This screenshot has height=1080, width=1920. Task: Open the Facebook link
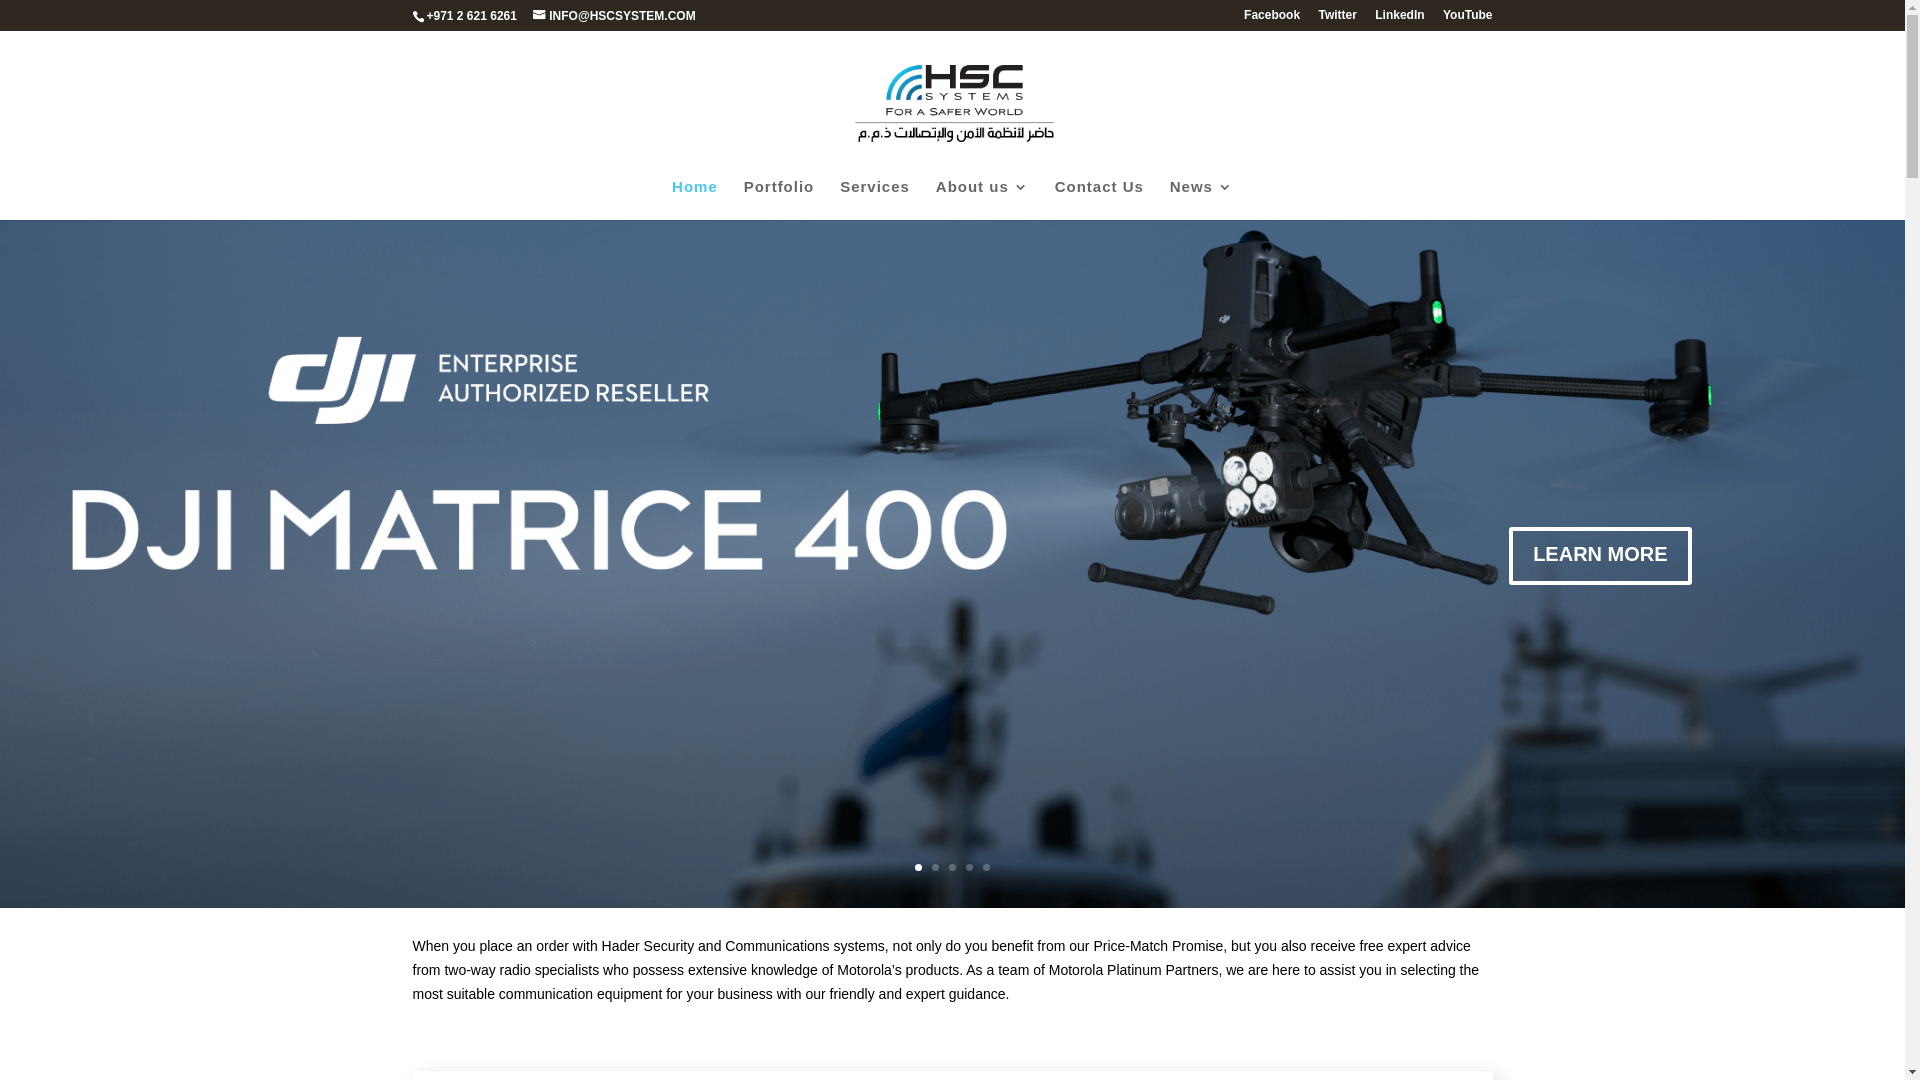1271,15
